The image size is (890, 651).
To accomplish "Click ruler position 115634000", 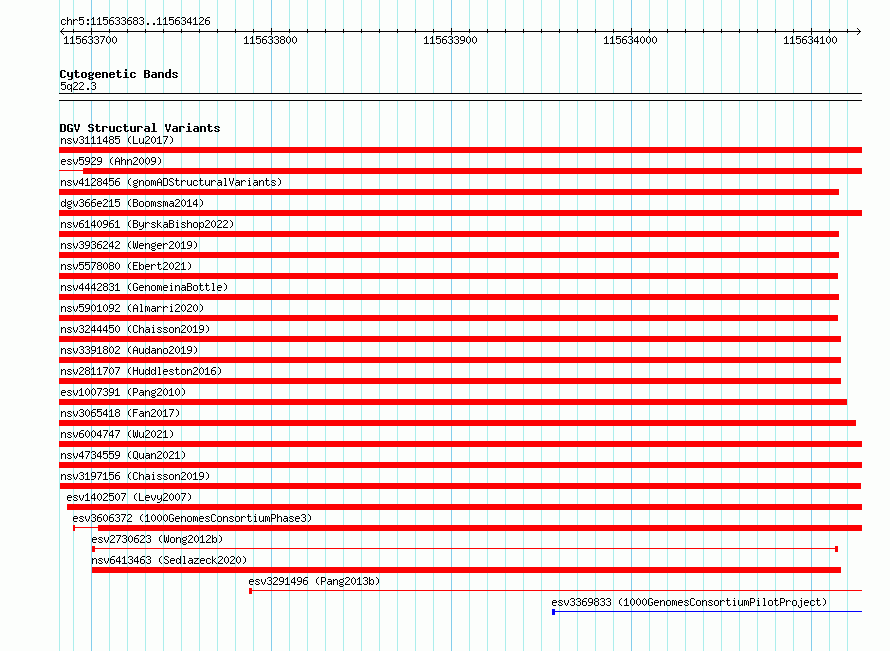I will [x=630, y=40].
